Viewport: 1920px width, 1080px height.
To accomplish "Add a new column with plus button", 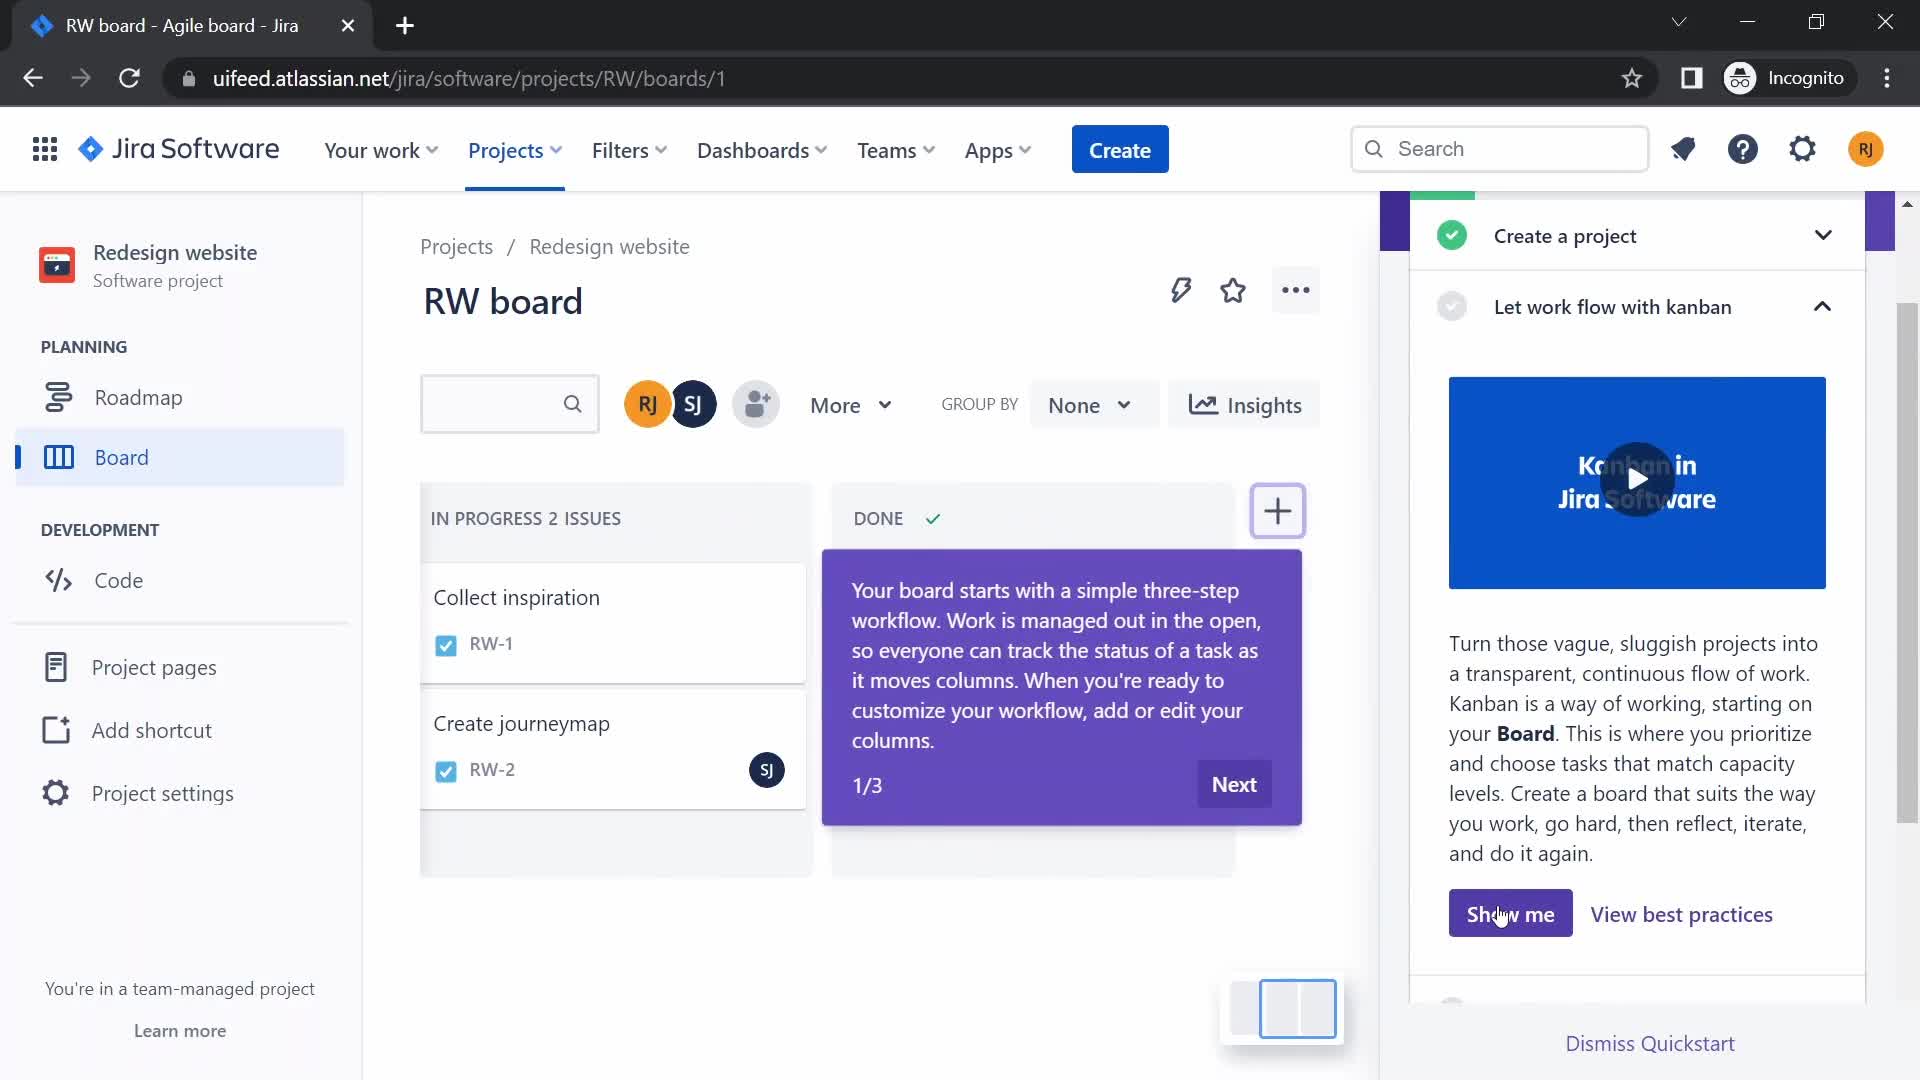I will click(1277, 511).
